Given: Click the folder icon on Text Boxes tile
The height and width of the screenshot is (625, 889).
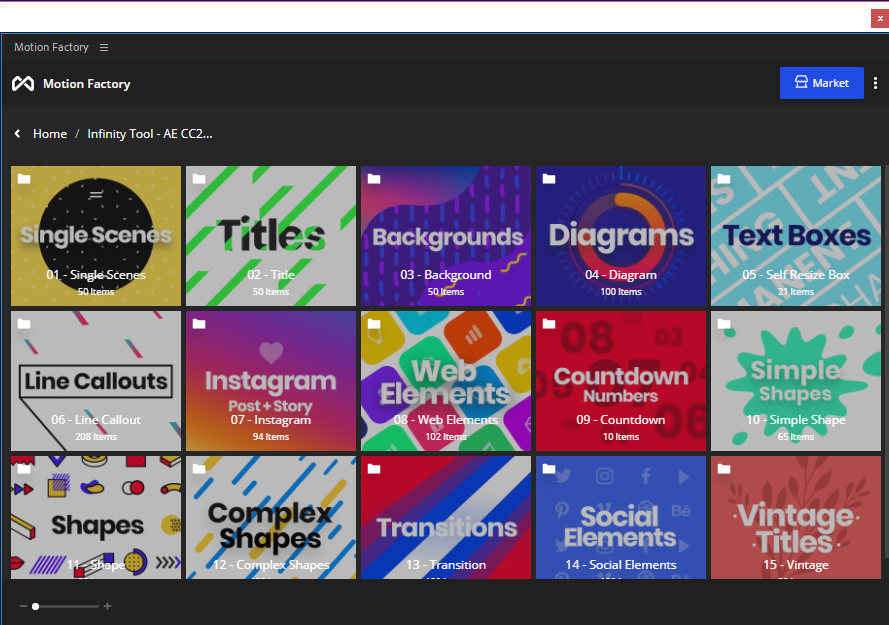Looking at the screenshot, I should point(724,179).
